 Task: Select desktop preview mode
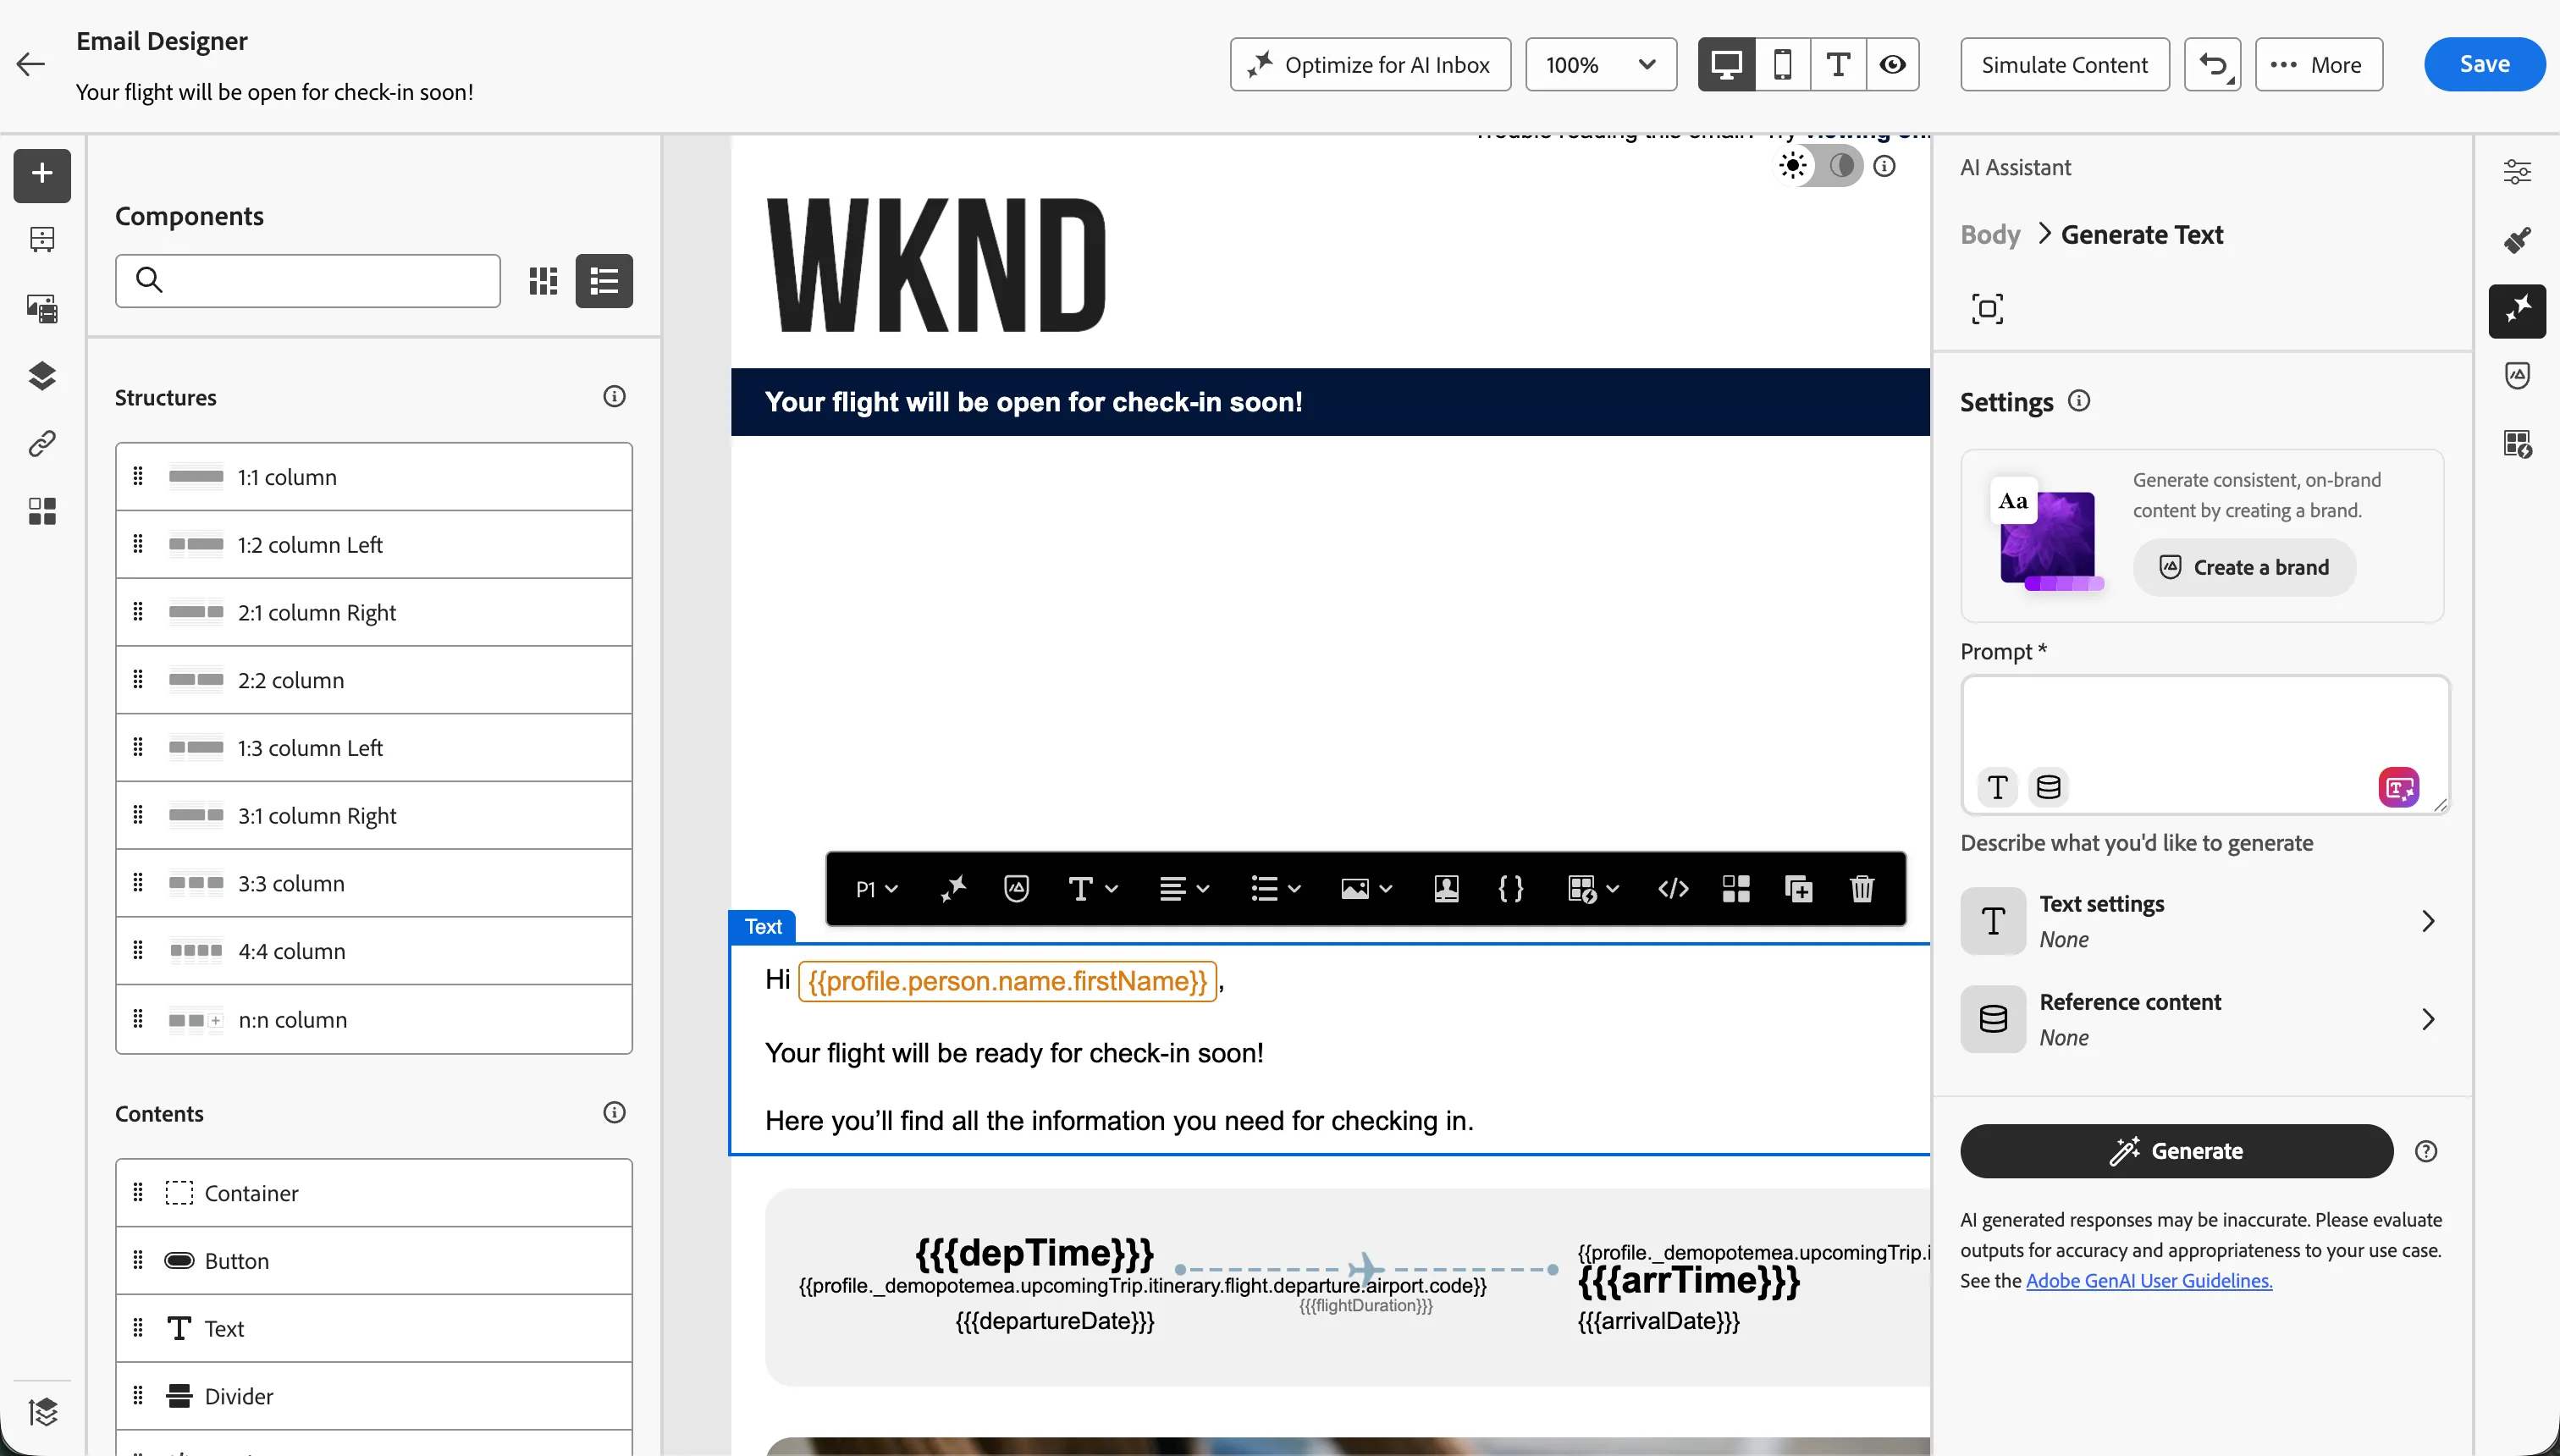coord(1726,65)
